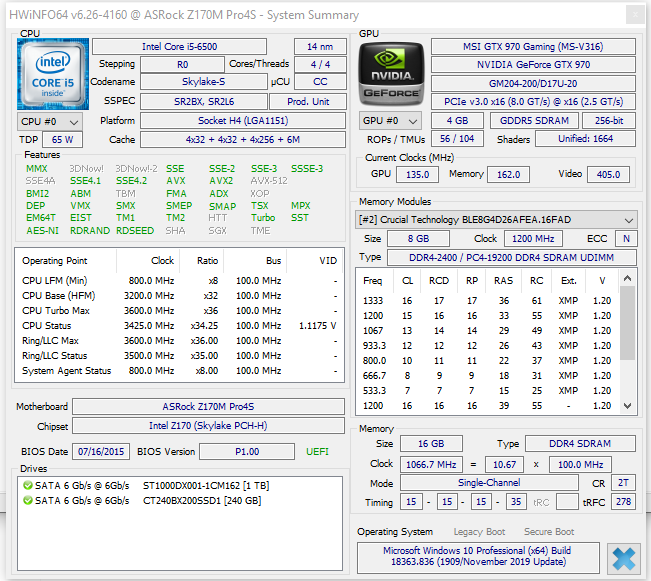Click green check icon beside ST1000DX001 drive
The height and width of the screenshot is (581, 651).
[28, 485]
